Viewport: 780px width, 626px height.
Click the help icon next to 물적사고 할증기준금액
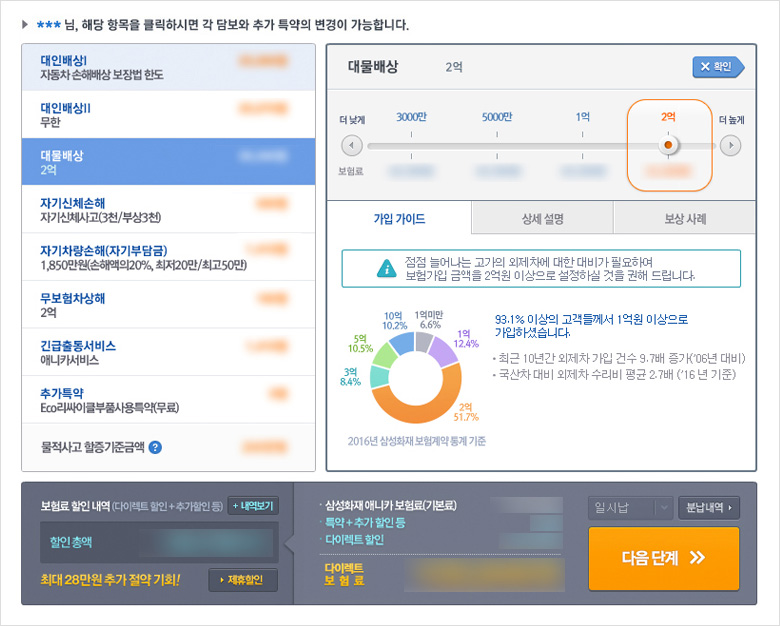click(155, 447)
